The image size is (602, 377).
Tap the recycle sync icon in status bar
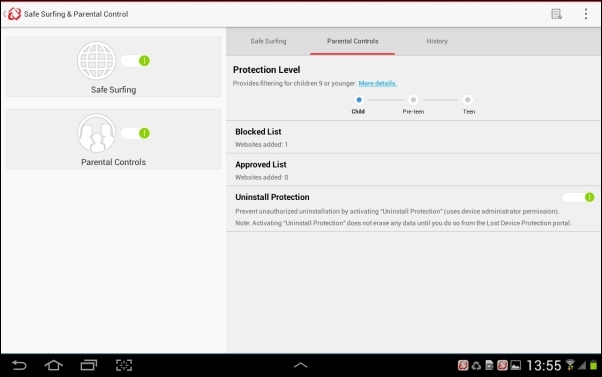click(476, 365)
